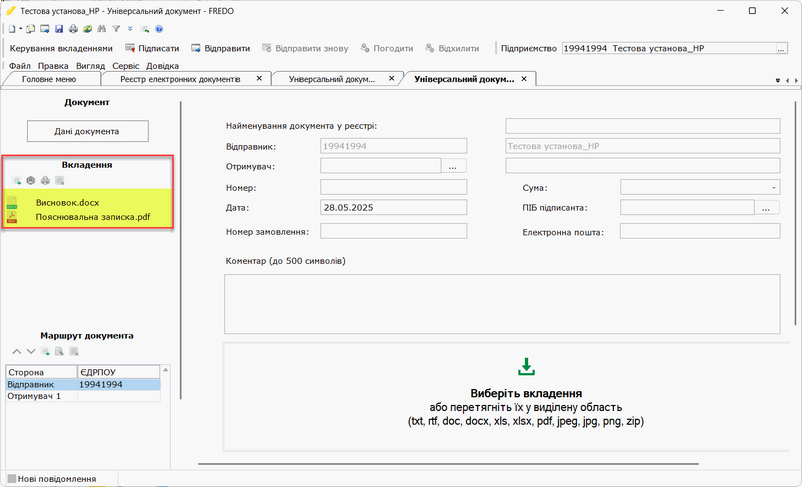Click the Відправити знову button

[305, 49]
